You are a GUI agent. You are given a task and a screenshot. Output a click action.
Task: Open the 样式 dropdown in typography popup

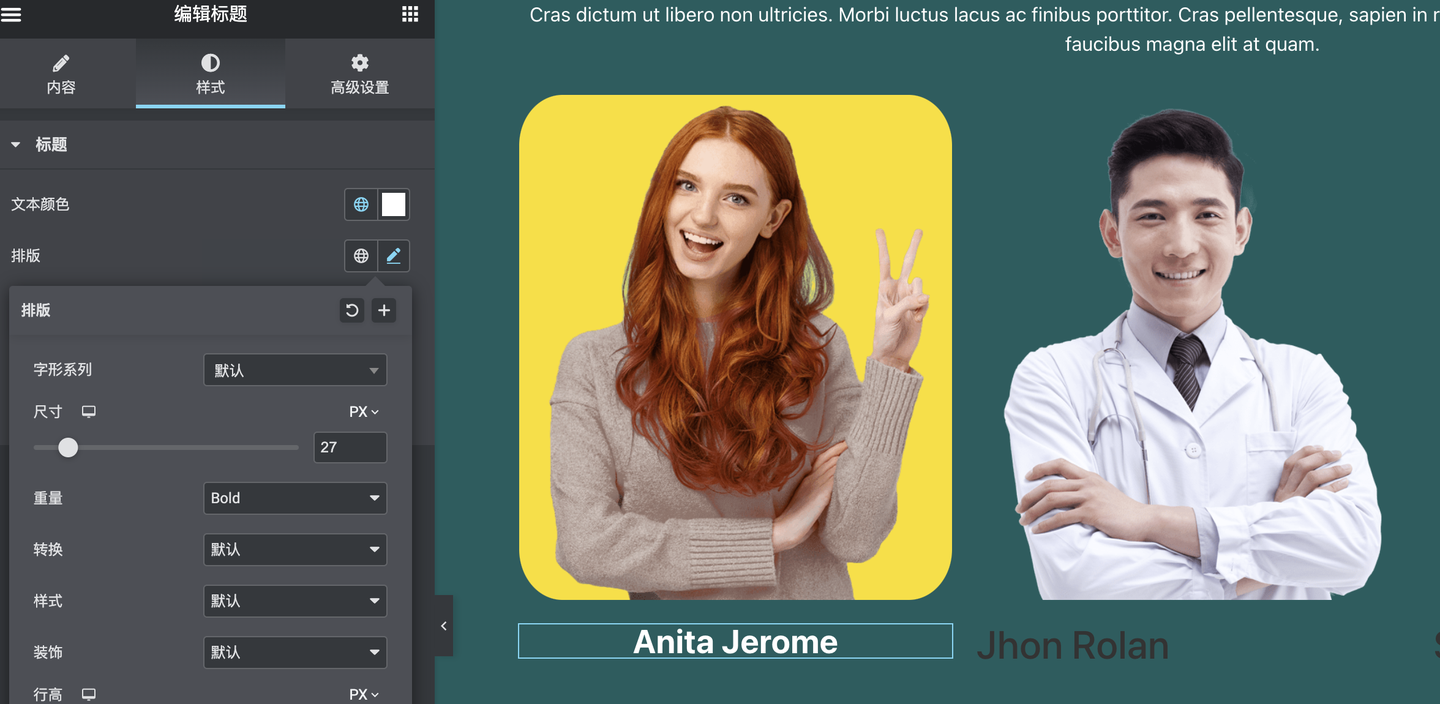(295, 601)
